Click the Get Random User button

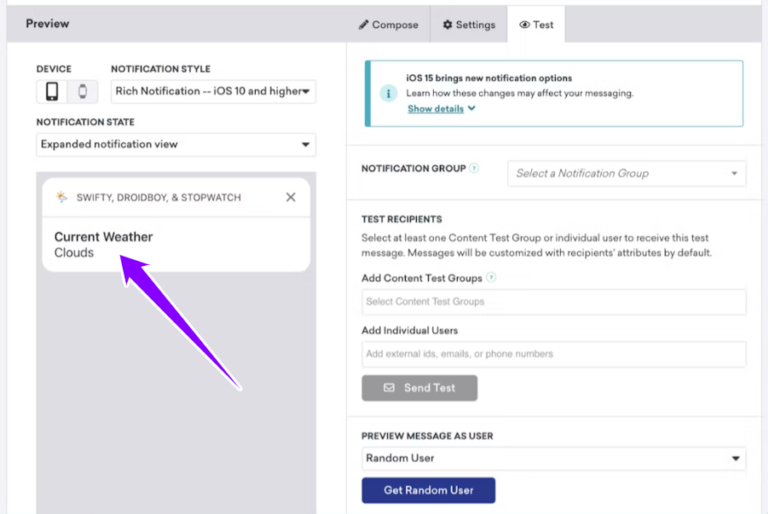point(428,490)
